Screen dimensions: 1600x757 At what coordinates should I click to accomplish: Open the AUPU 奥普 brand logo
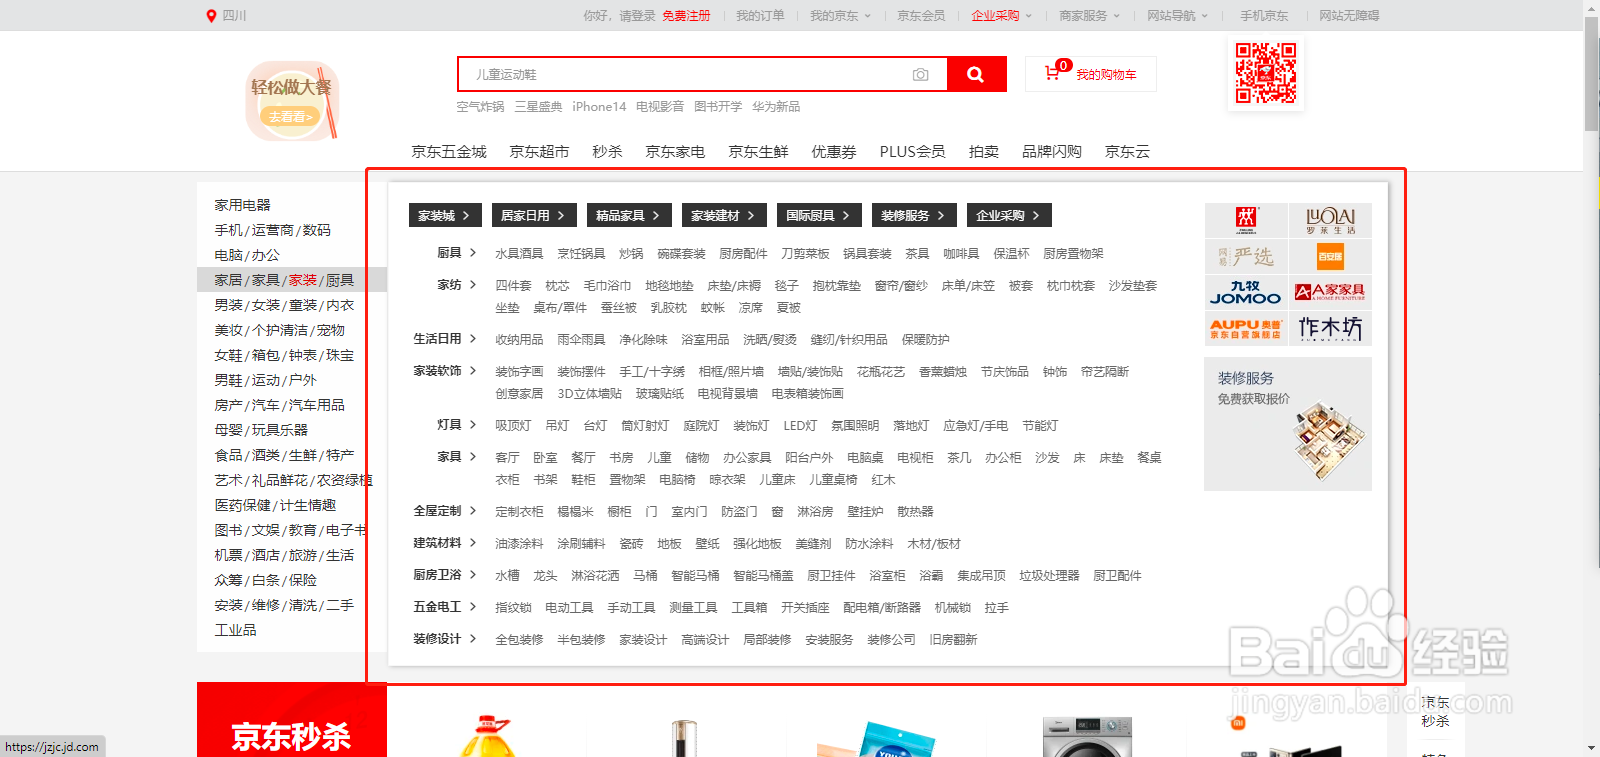coord(1246,328)
